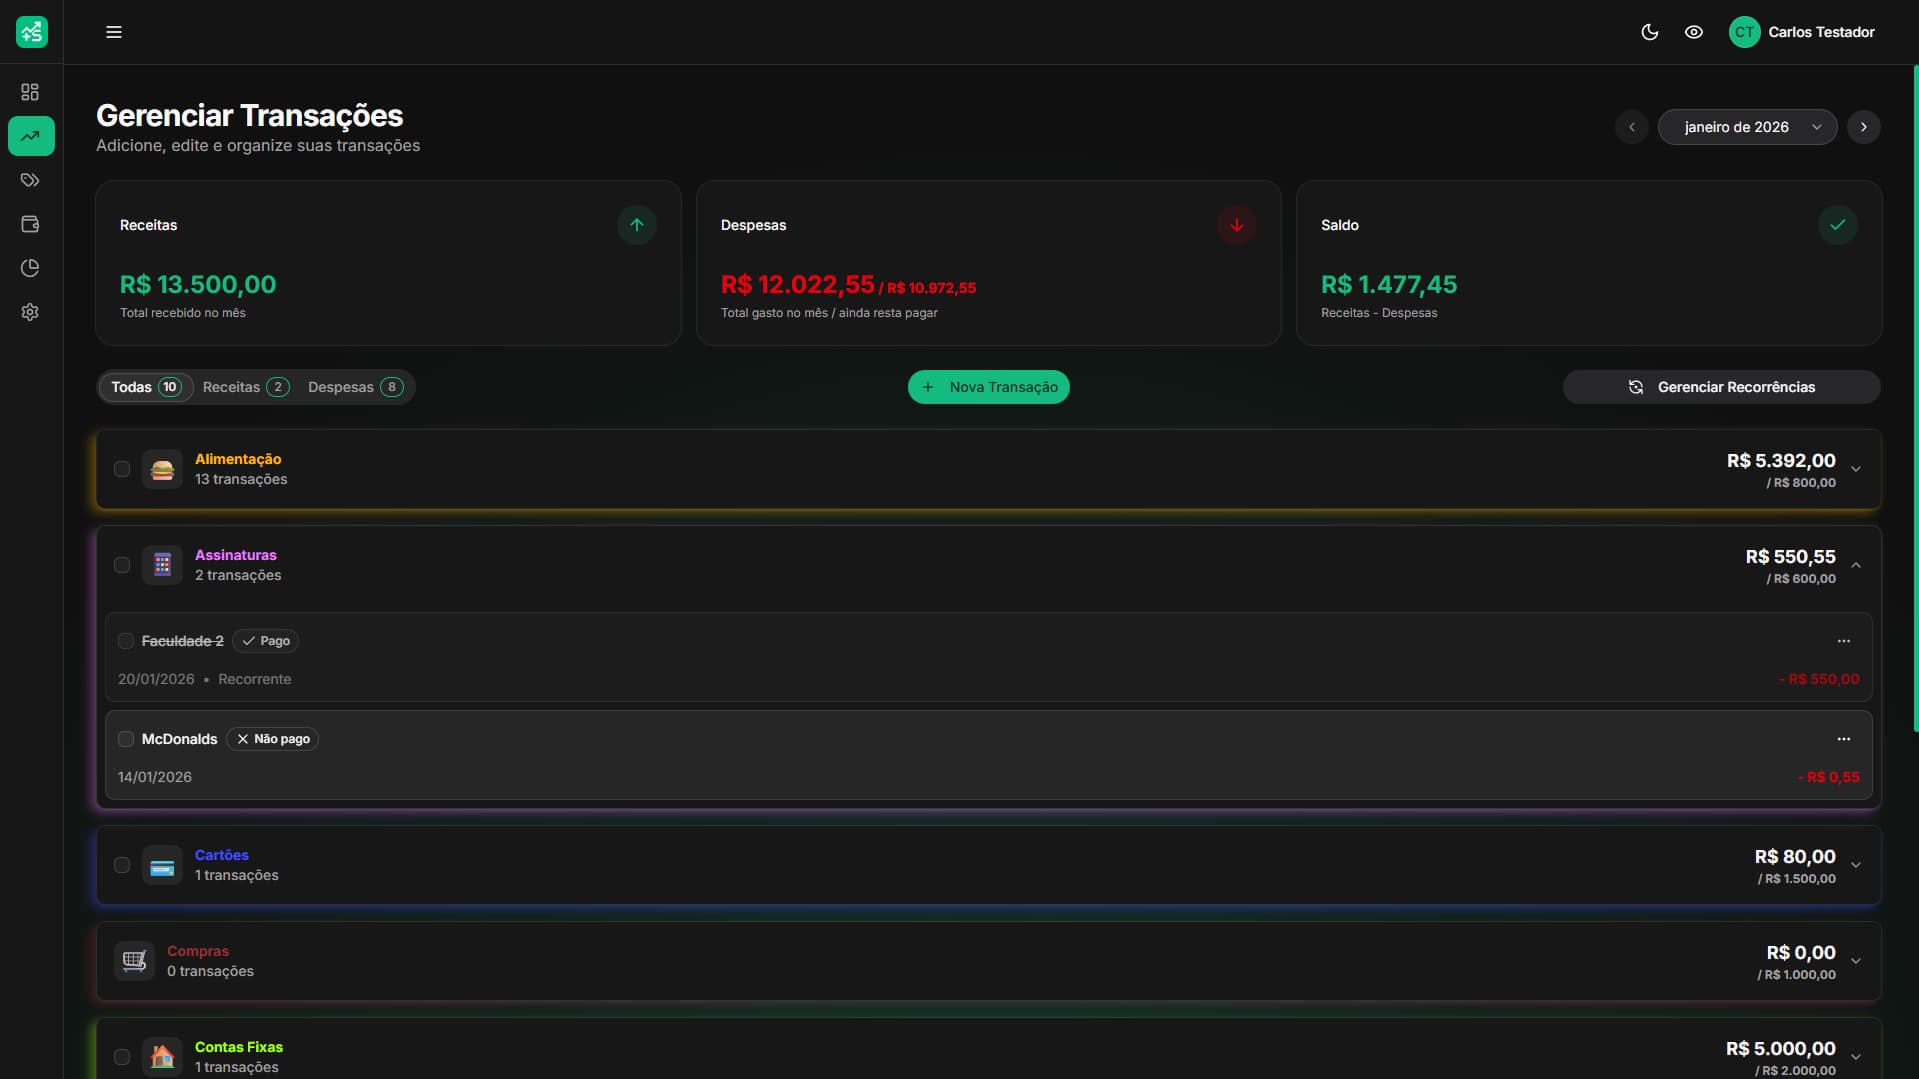The width and height of the screenshot is (1919, 1079).
Task: Switch to the Receitas filter tab
Action: point(245,386)
